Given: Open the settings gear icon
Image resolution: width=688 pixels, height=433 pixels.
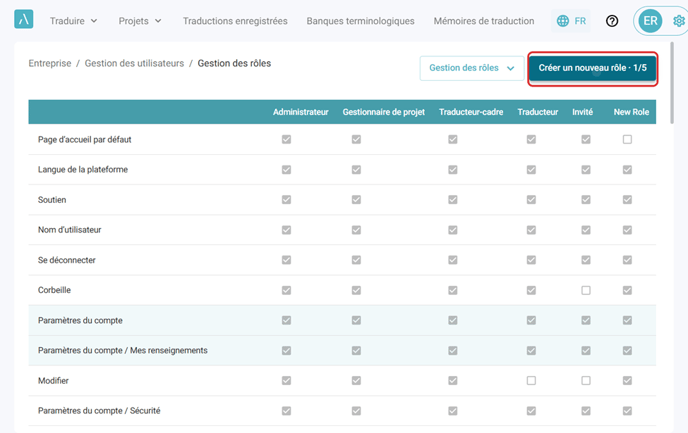Looking at the screenshot, I should 679,21.
